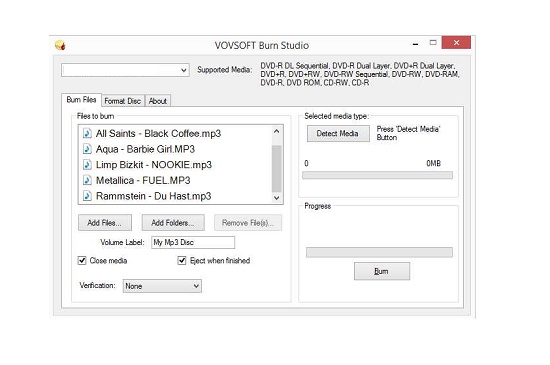
Task: Open the About tab
Action: (x=157, y=101)
